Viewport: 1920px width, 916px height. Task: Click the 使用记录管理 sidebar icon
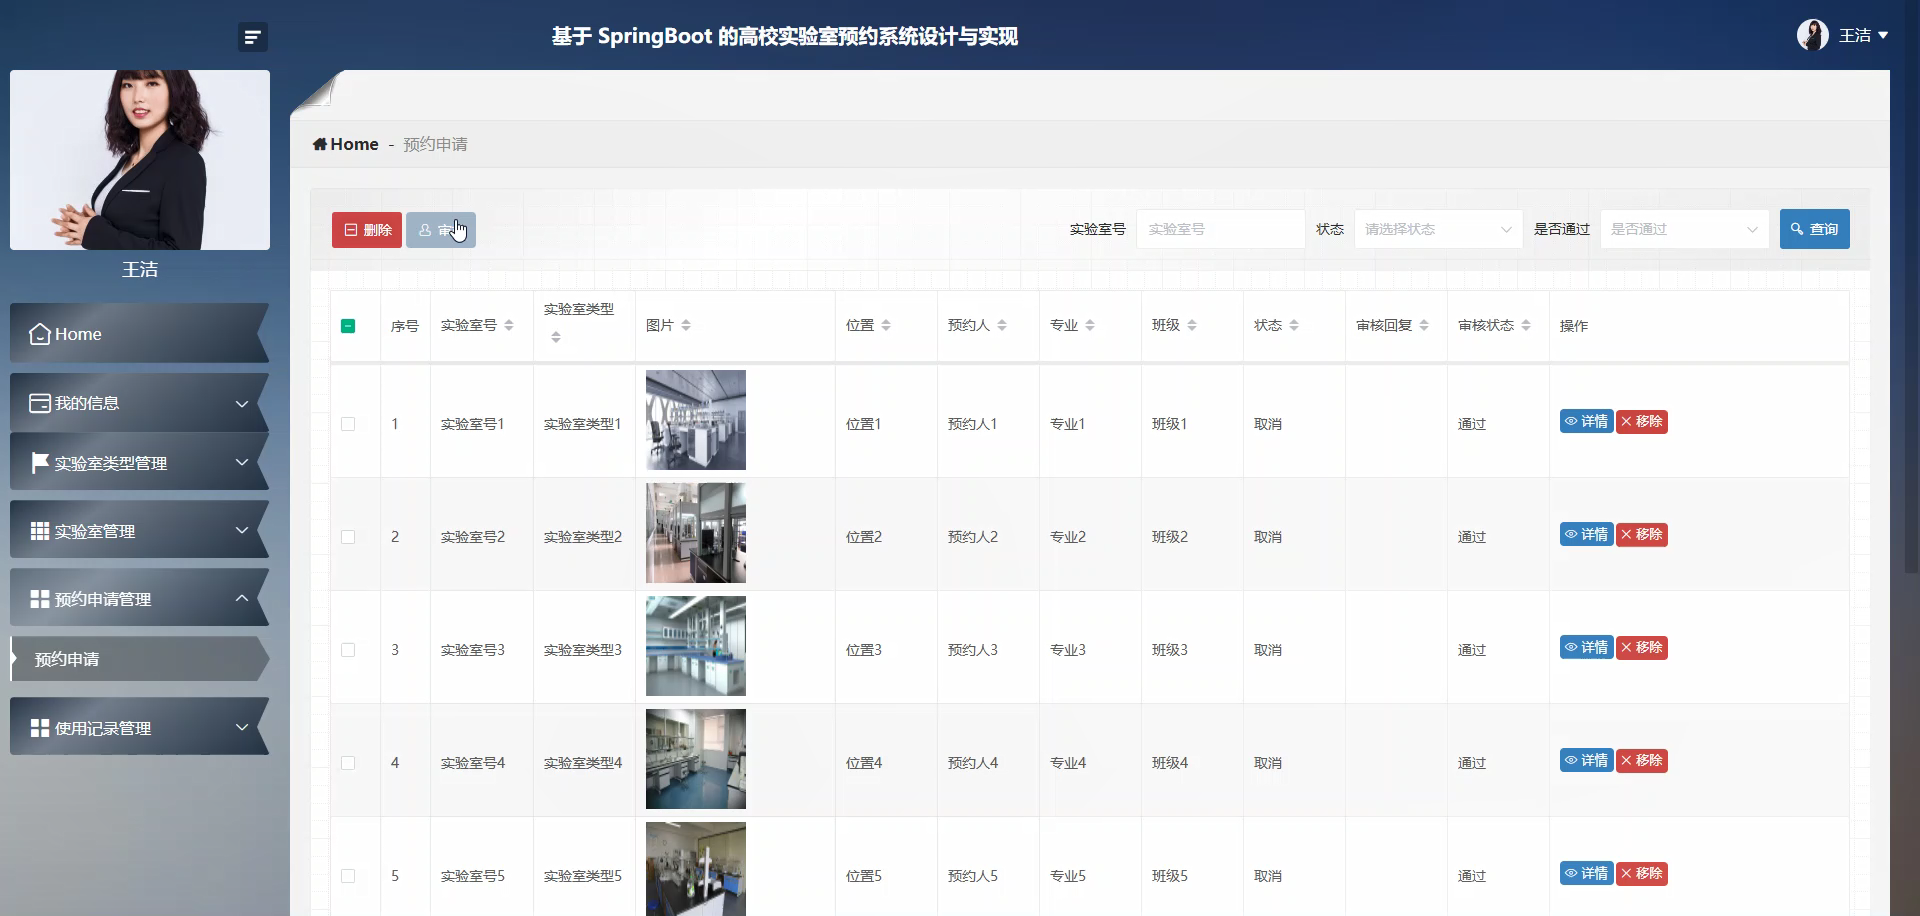[x=38, y=727]
